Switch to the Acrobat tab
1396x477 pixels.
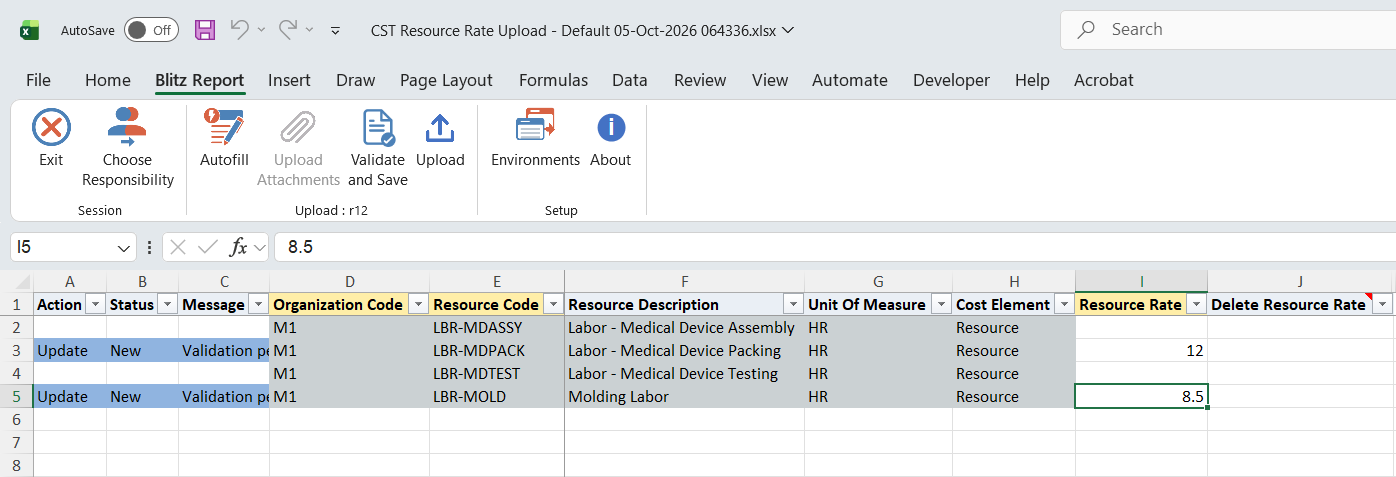(1104, 80)
